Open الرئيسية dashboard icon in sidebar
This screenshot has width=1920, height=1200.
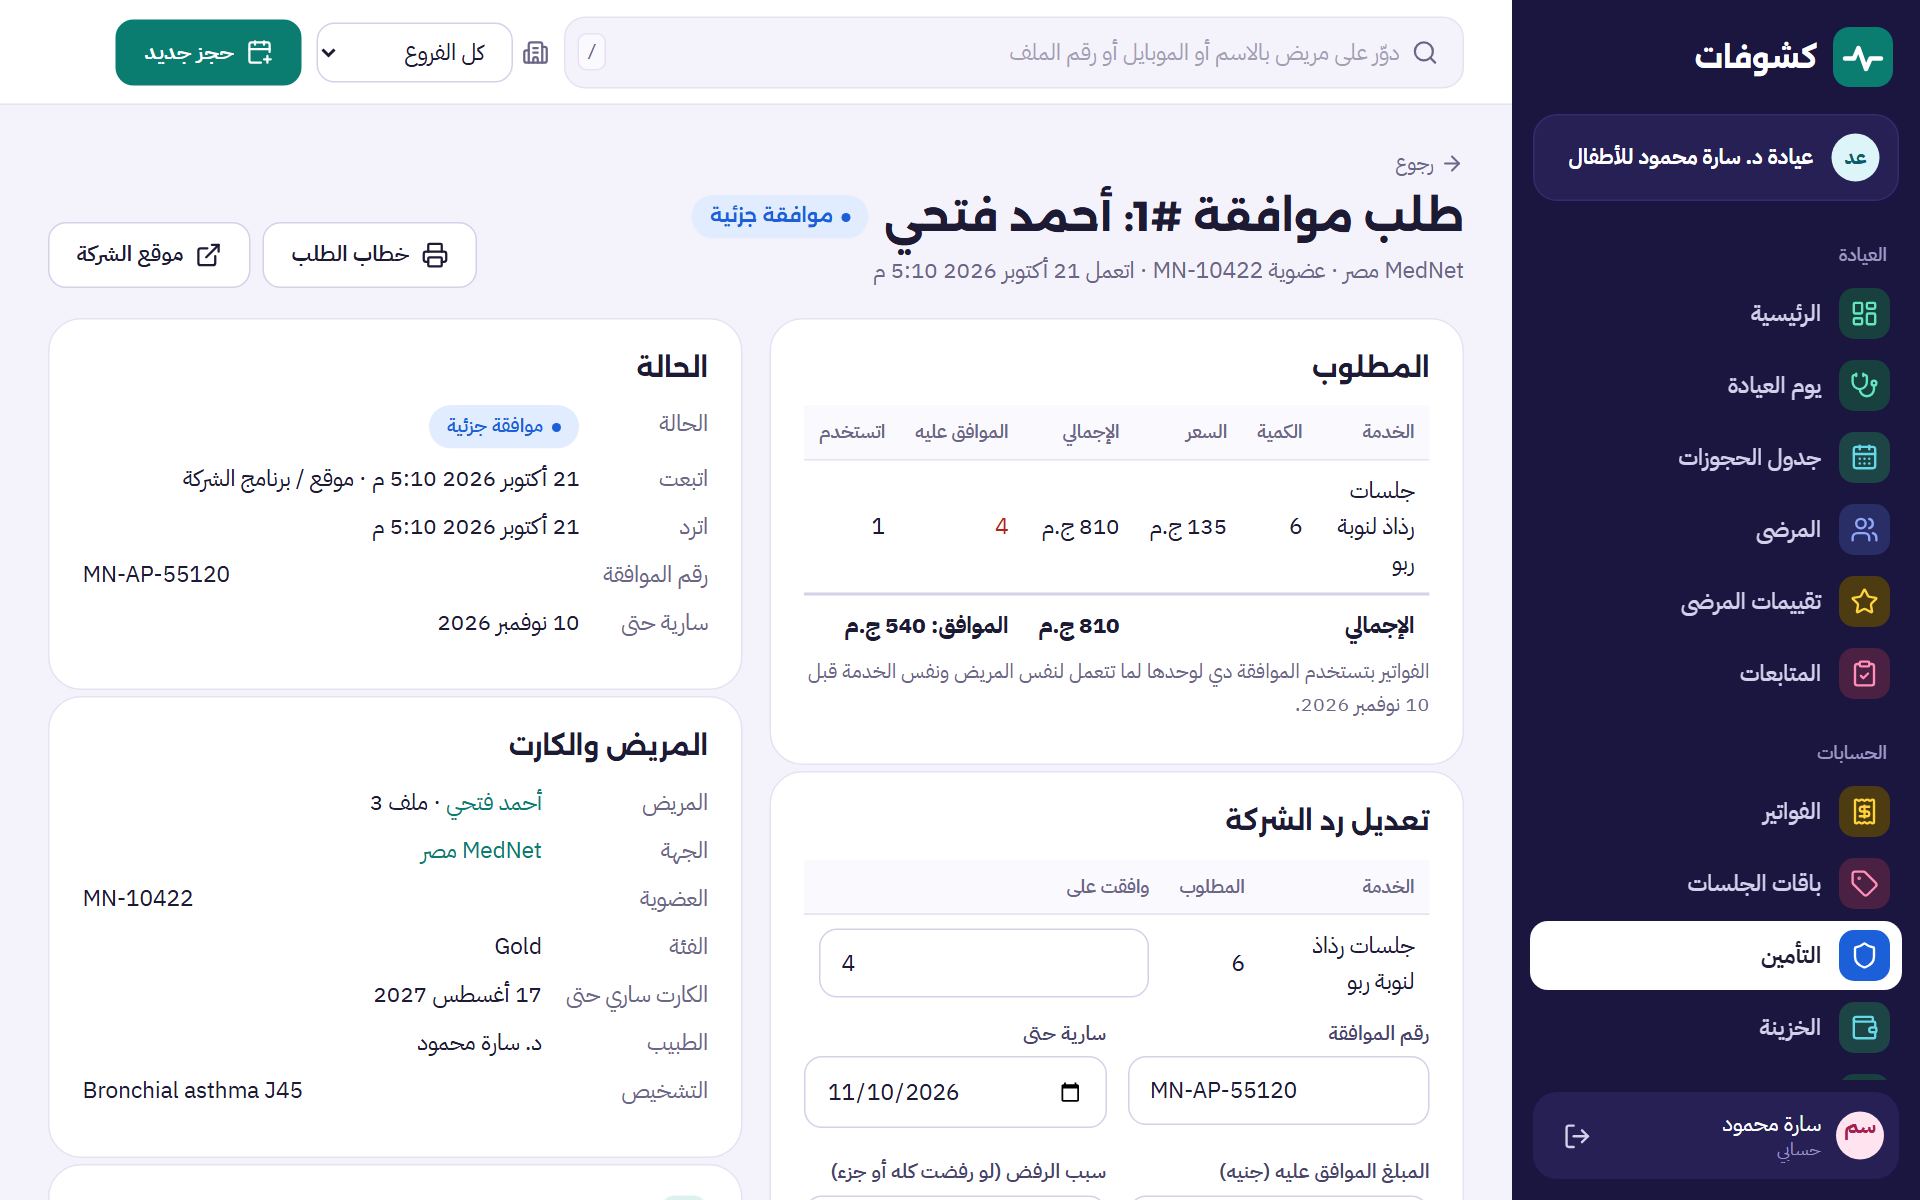coord(1864,314)
